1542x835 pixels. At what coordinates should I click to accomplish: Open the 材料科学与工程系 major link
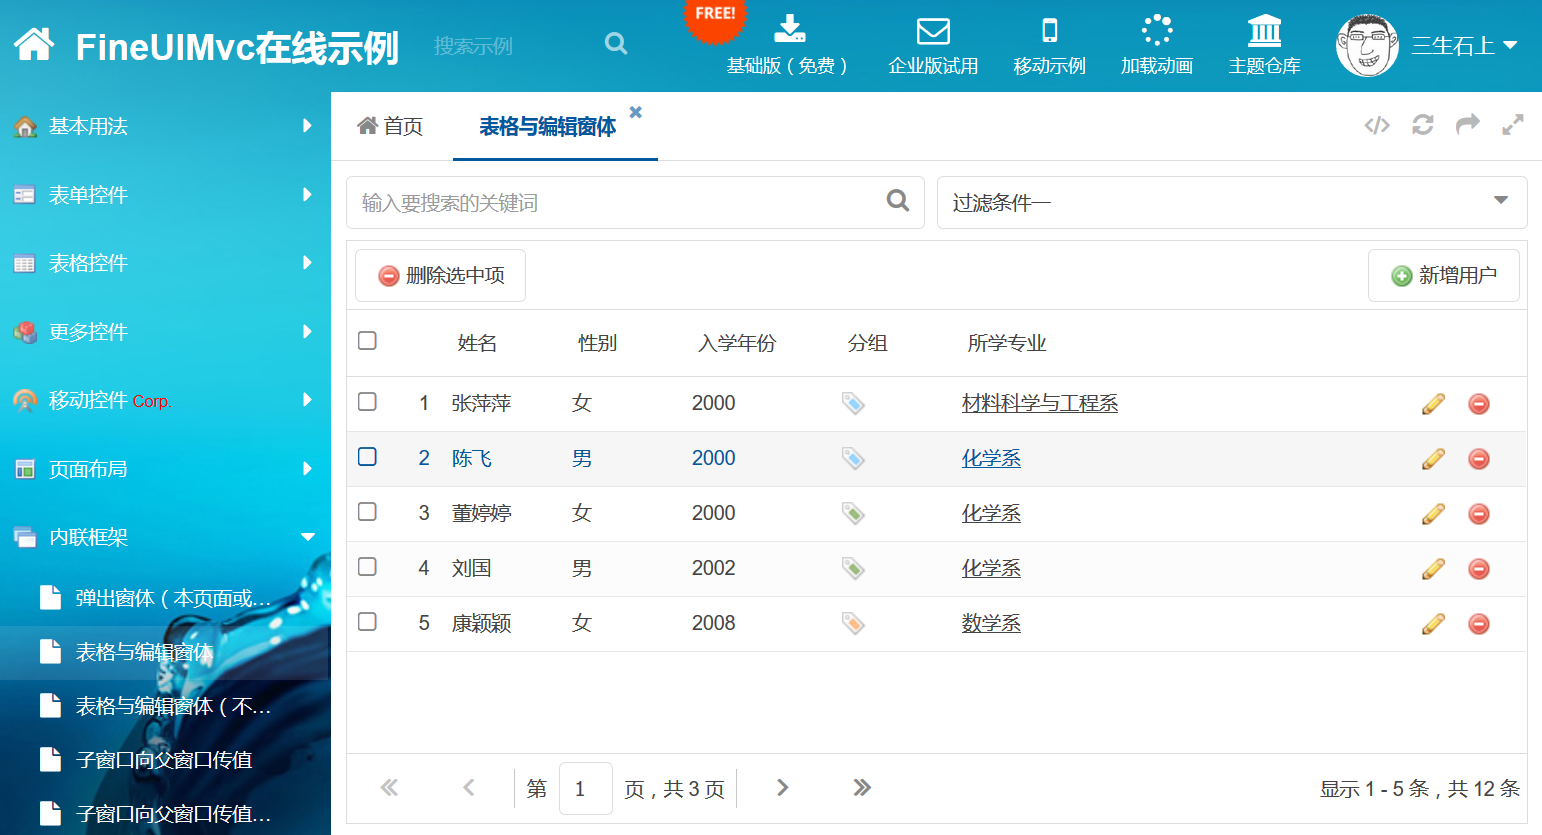pos(1039,404)
